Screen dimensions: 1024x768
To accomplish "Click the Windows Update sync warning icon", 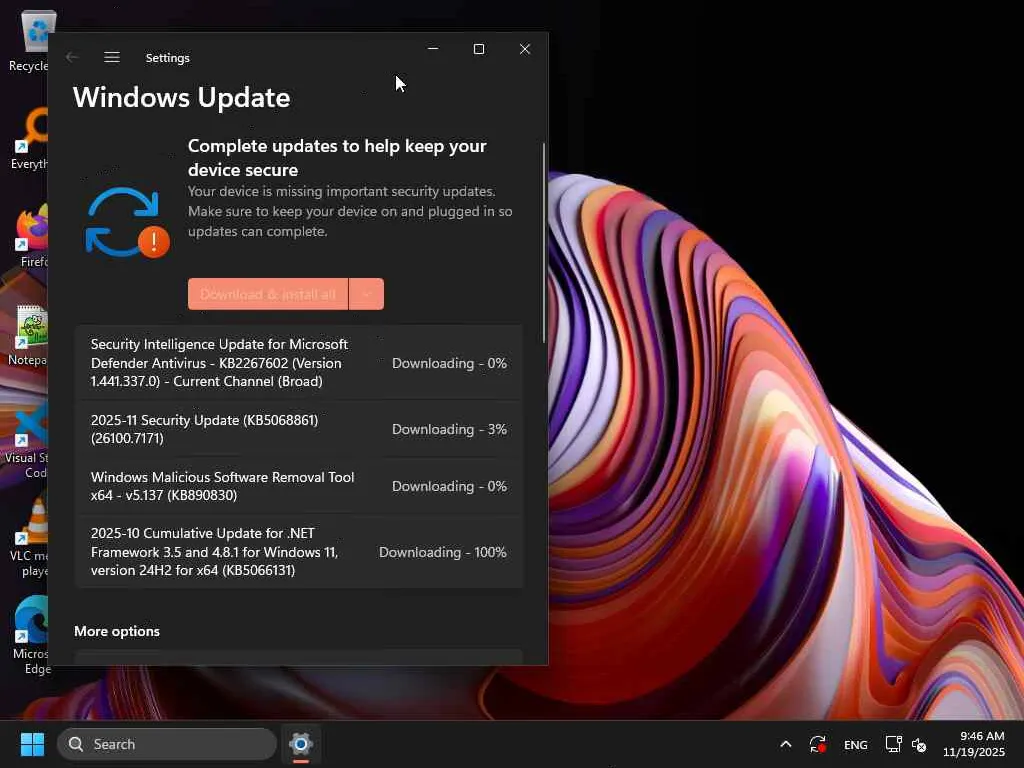I will pyautogui.click(x=127, y=222).
